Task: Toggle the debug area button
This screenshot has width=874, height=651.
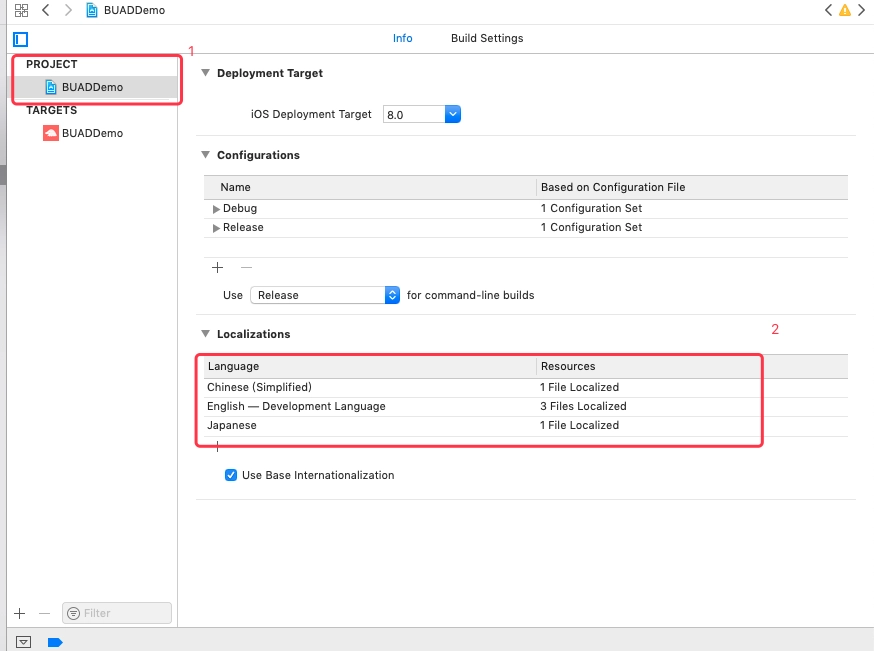Action: [x=23, y=642]
